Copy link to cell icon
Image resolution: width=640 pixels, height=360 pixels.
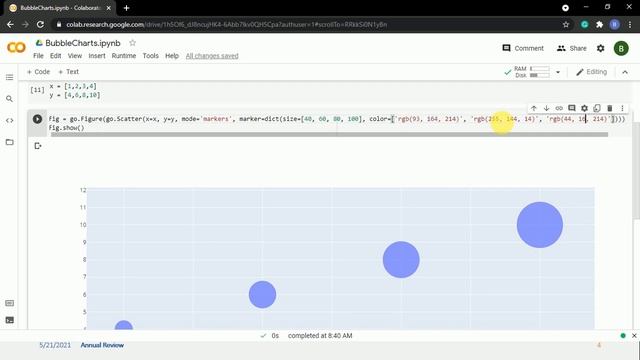click(x=559, y=108)
